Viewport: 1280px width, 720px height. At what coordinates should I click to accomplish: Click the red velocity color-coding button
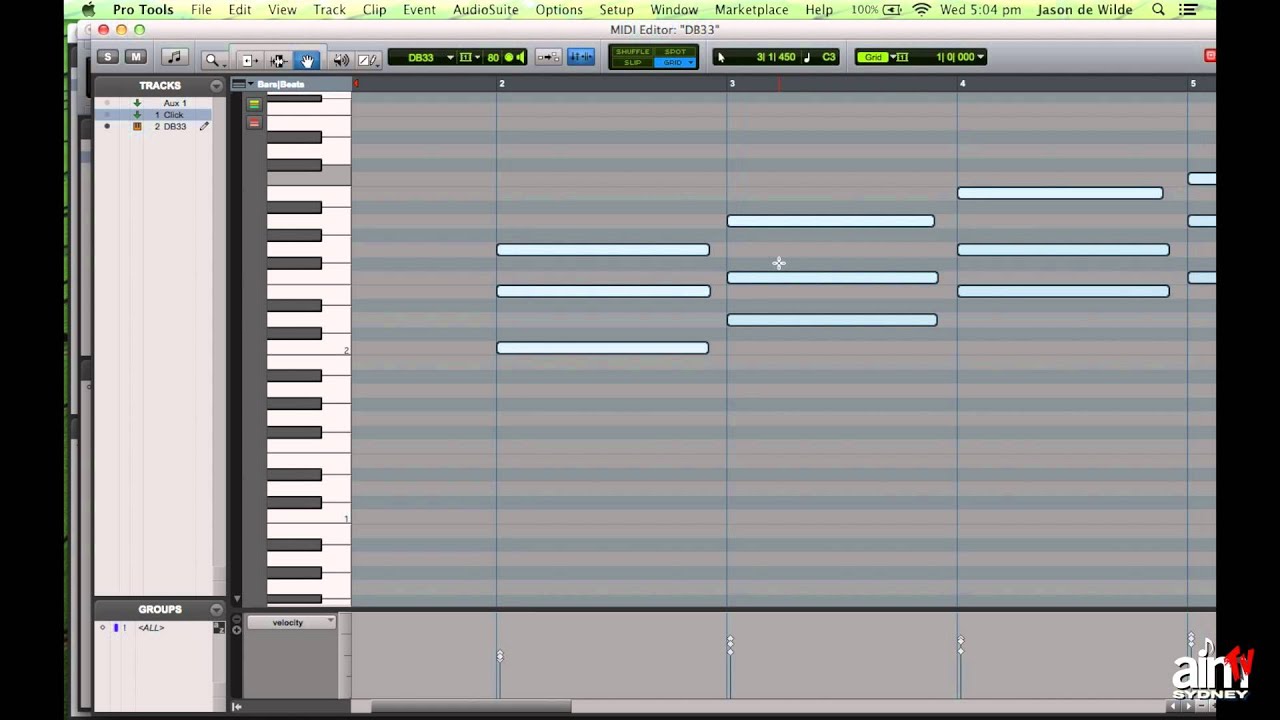point(254,122)
